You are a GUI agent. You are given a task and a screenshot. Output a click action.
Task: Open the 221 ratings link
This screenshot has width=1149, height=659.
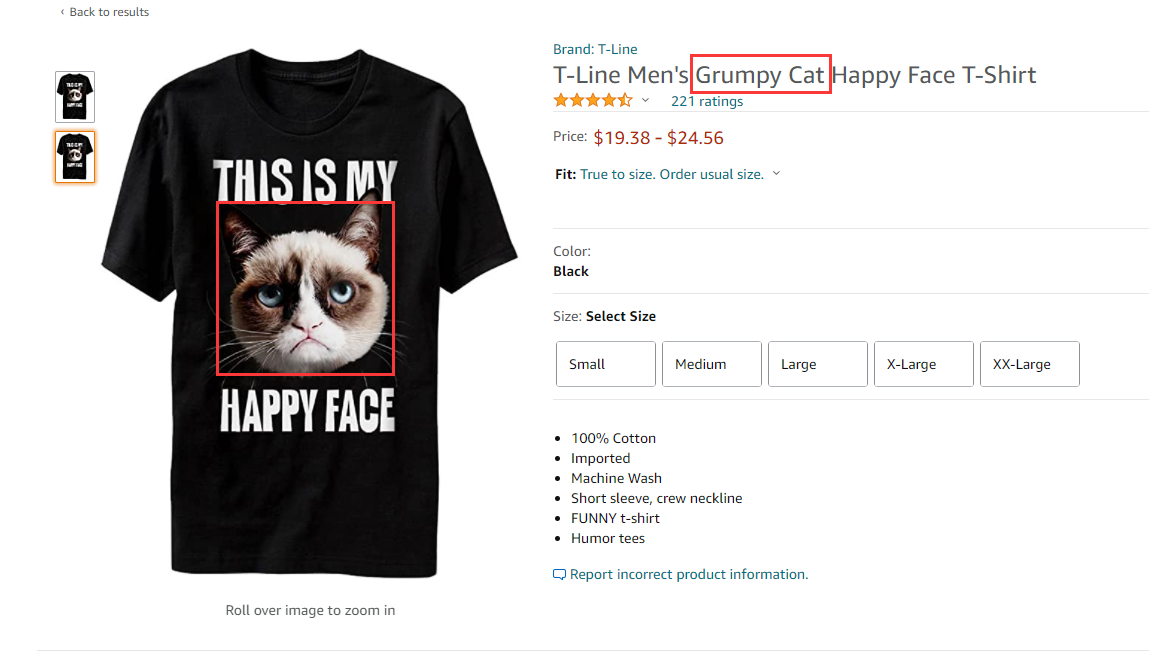pos(706,100)
